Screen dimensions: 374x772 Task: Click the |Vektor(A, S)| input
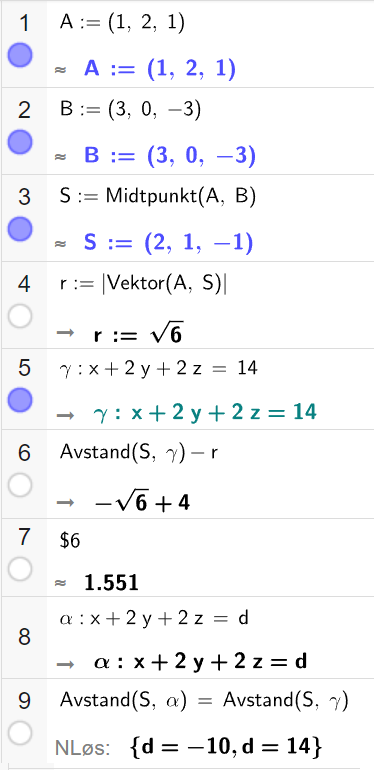point(143,284)
